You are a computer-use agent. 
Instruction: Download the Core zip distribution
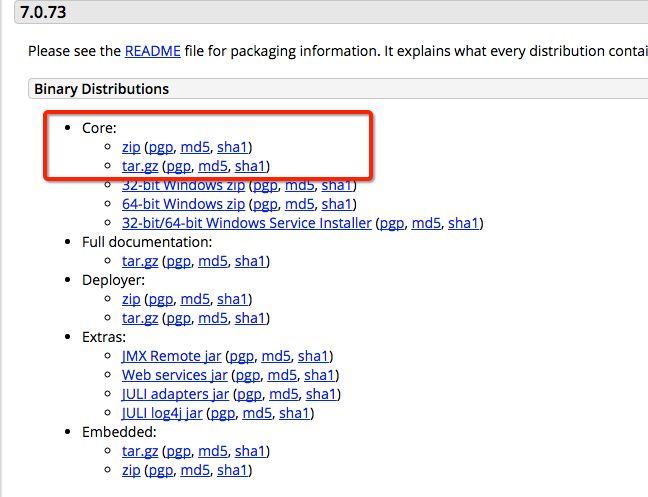131,147
